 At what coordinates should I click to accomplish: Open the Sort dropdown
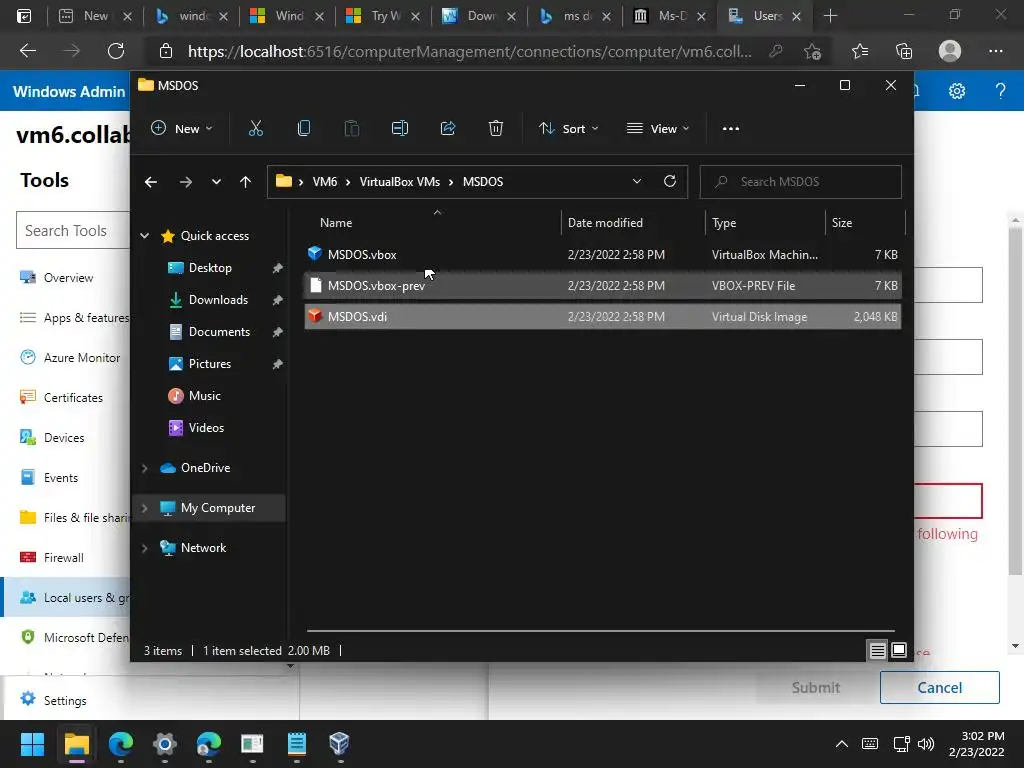[x=569, y=129]
